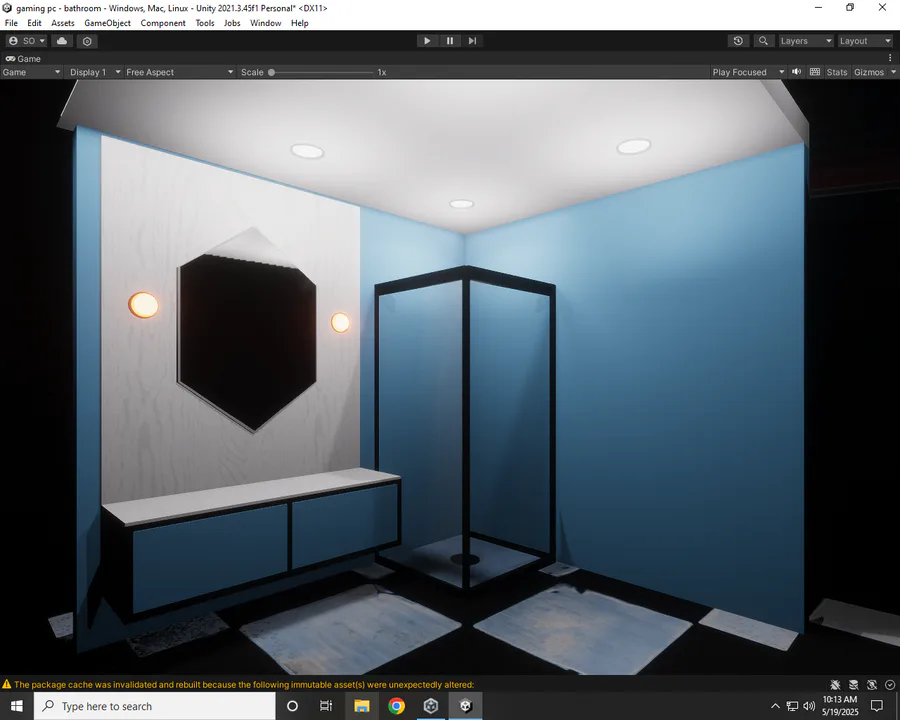Open Unity Hub from the taskbar
The width and height of the screenshot is (900, 720).
pos(430,706)
